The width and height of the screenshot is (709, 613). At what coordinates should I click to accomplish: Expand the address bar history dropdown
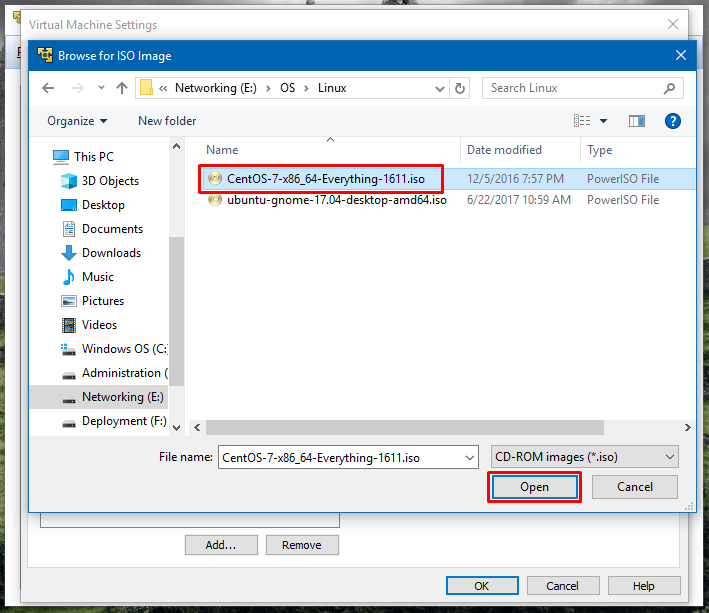click(440, 89)
